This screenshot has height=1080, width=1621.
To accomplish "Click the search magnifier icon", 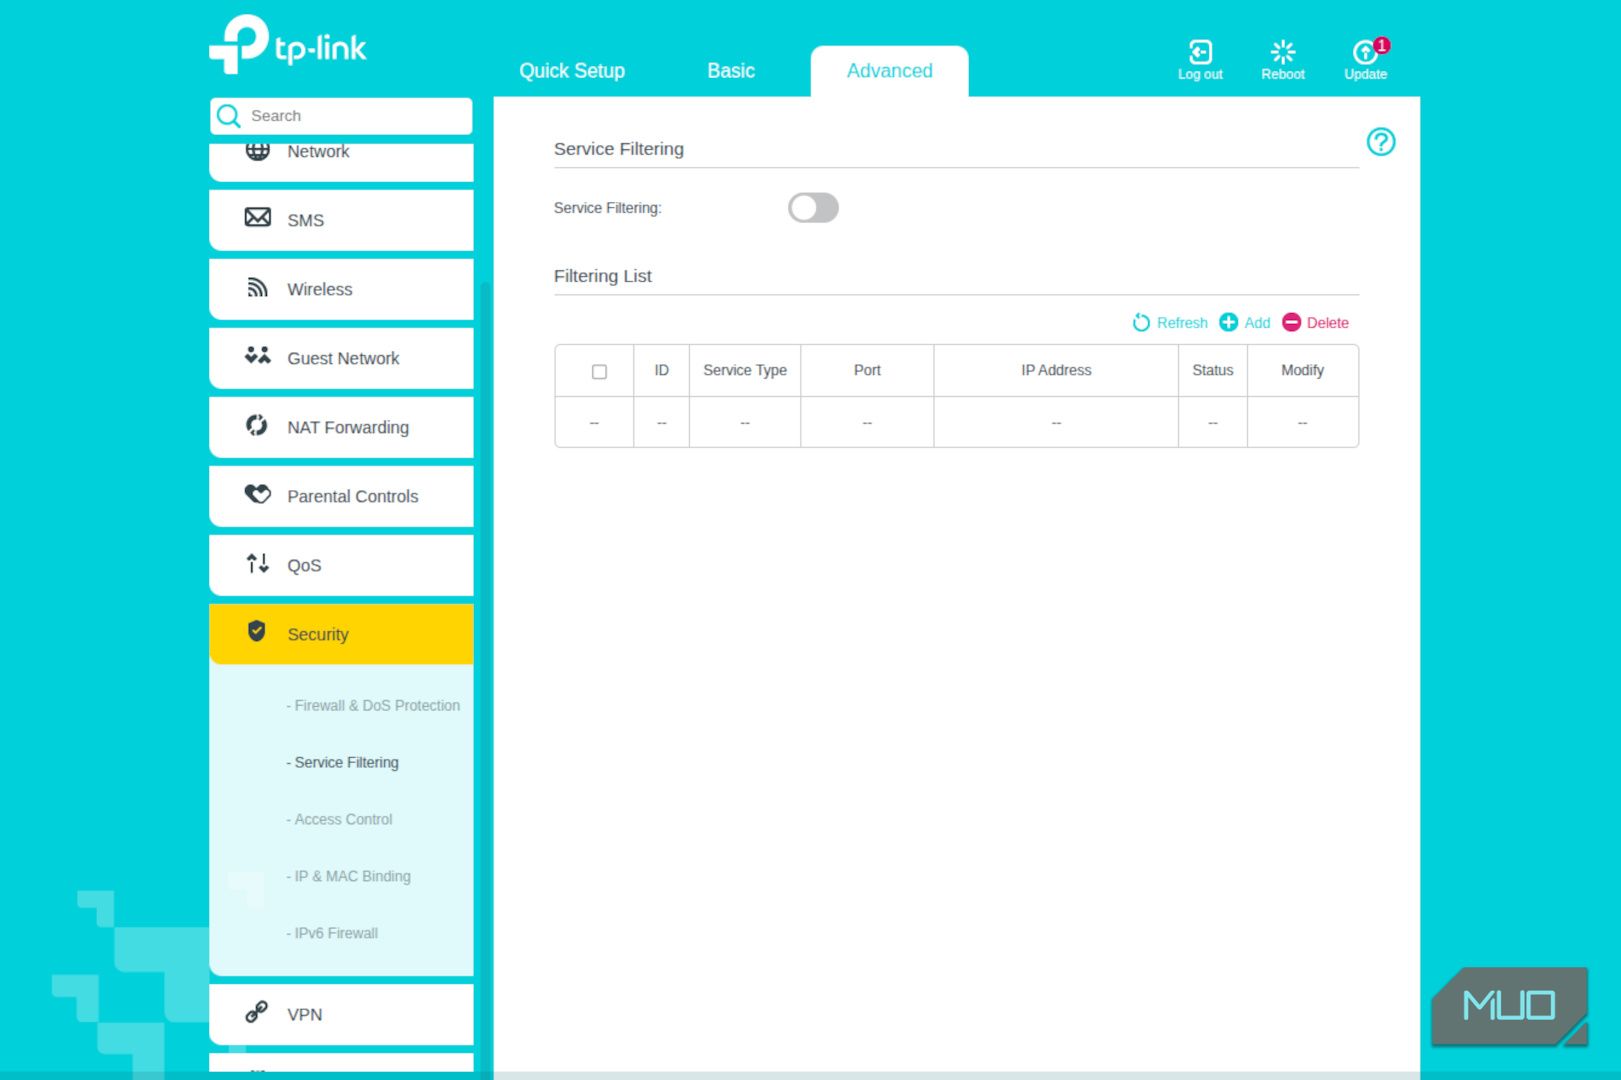I will (229, 116).
